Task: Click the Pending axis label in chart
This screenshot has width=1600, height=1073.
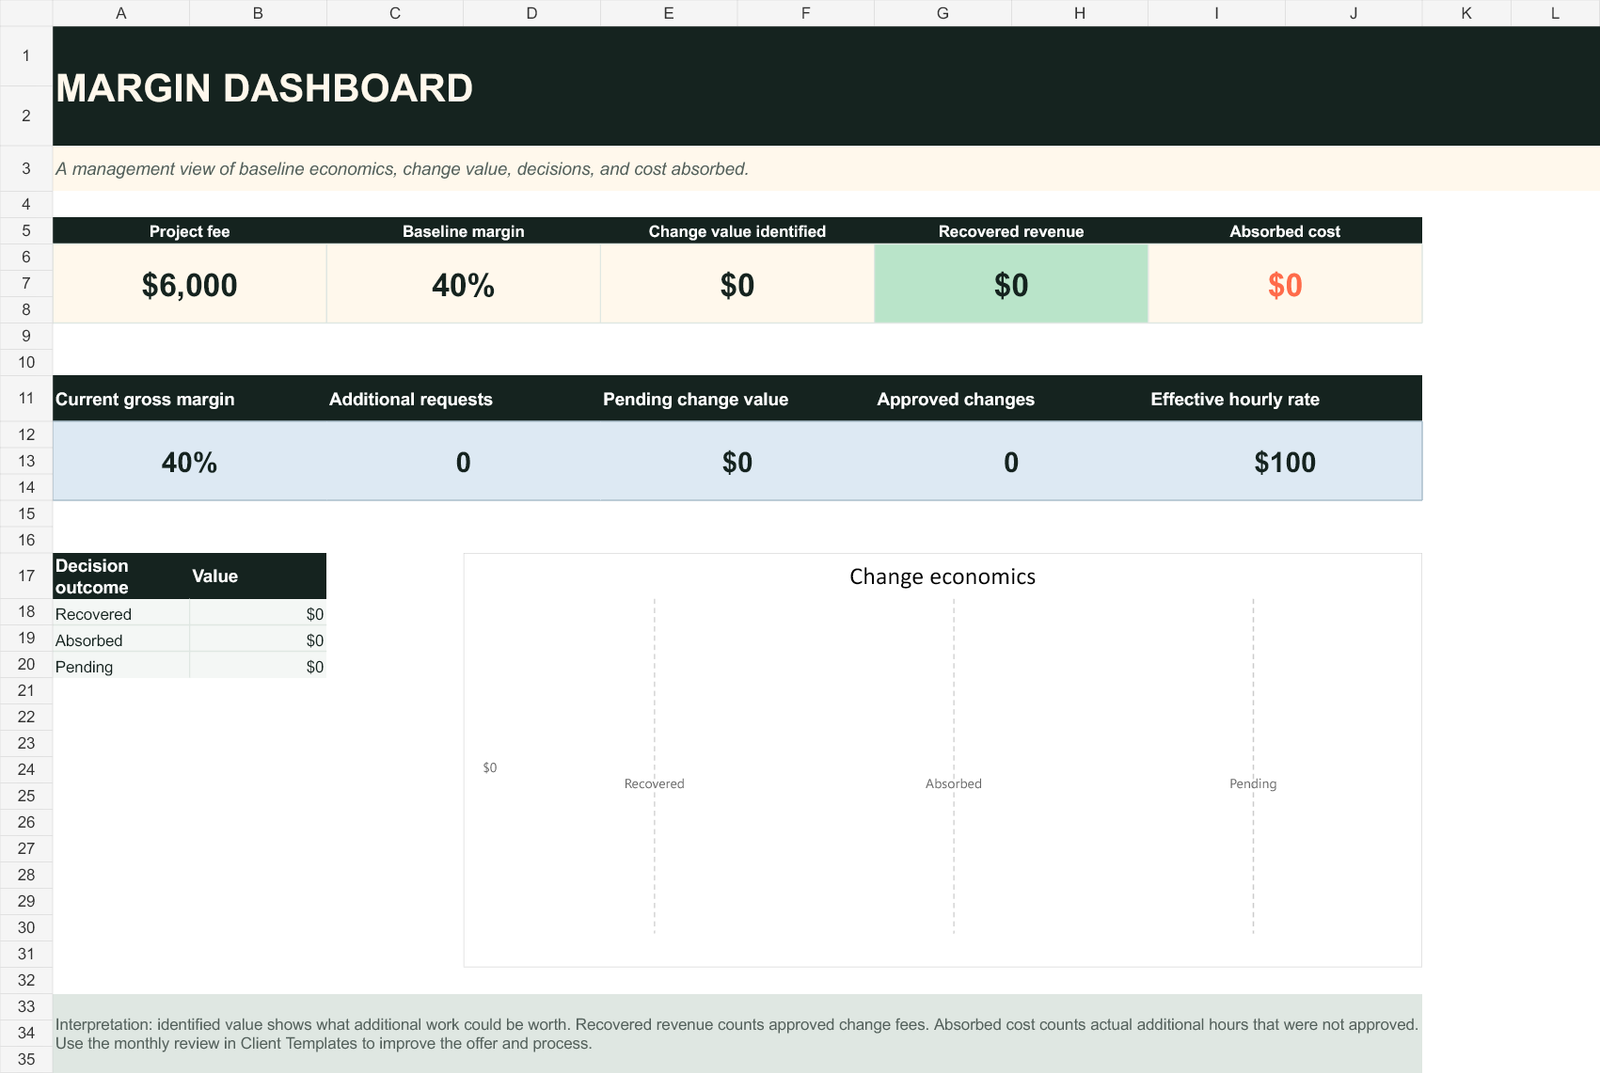Action: tap(1253, 784)
